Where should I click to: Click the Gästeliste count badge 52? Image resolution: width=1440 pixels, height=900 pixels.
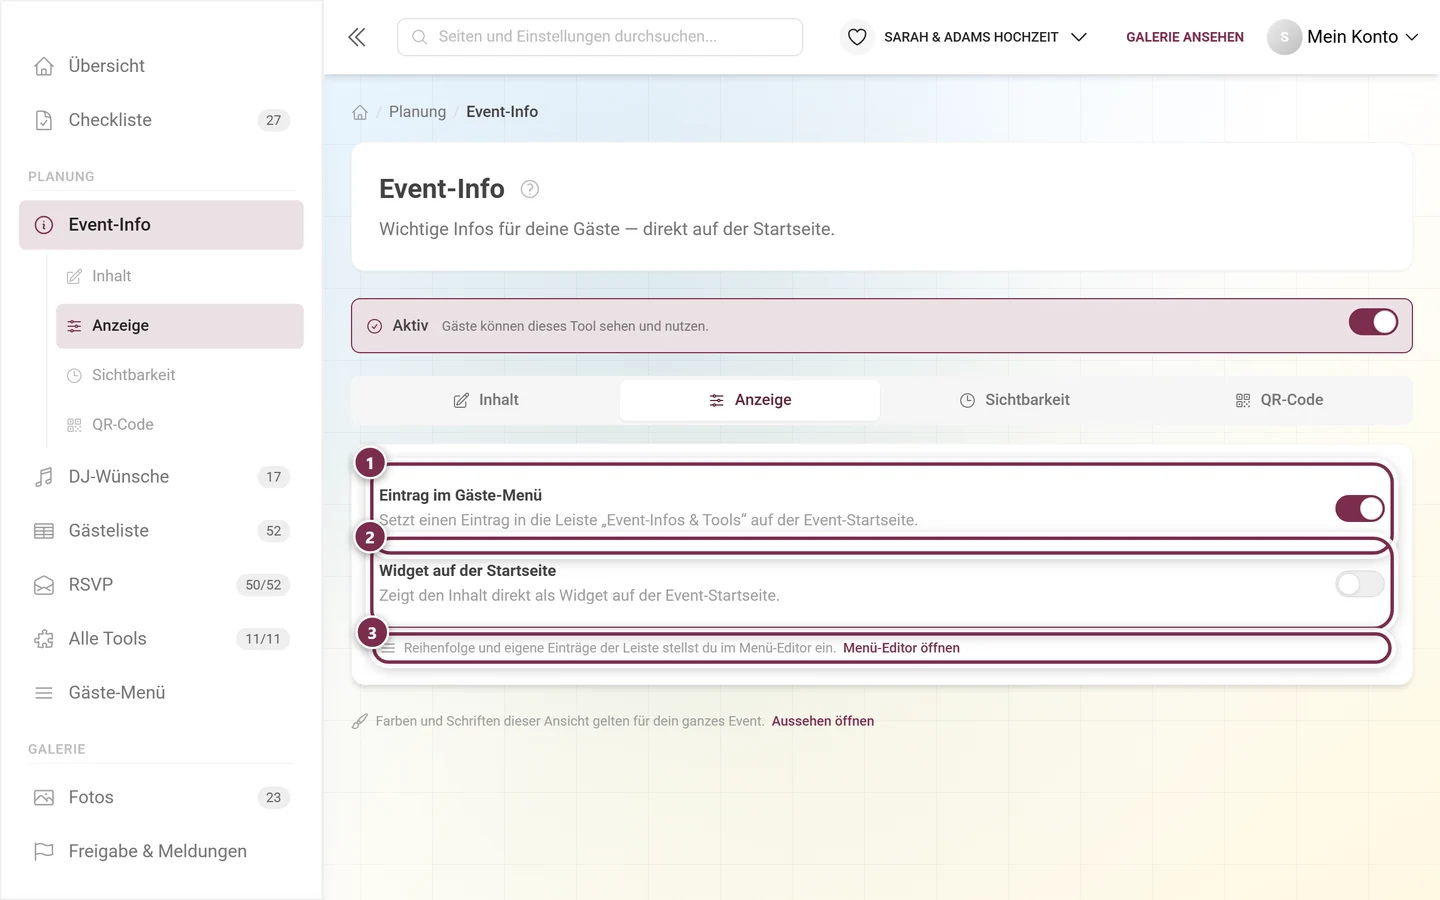274,531
